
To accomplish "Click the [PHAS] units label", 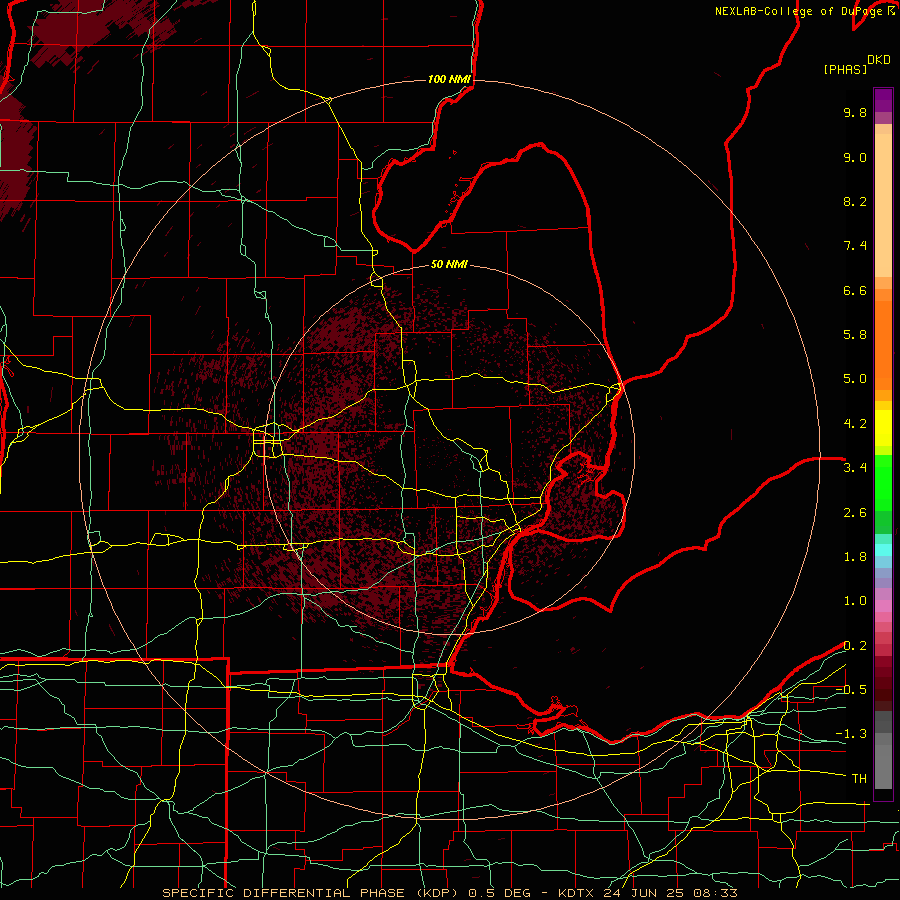I will point(845,69).
